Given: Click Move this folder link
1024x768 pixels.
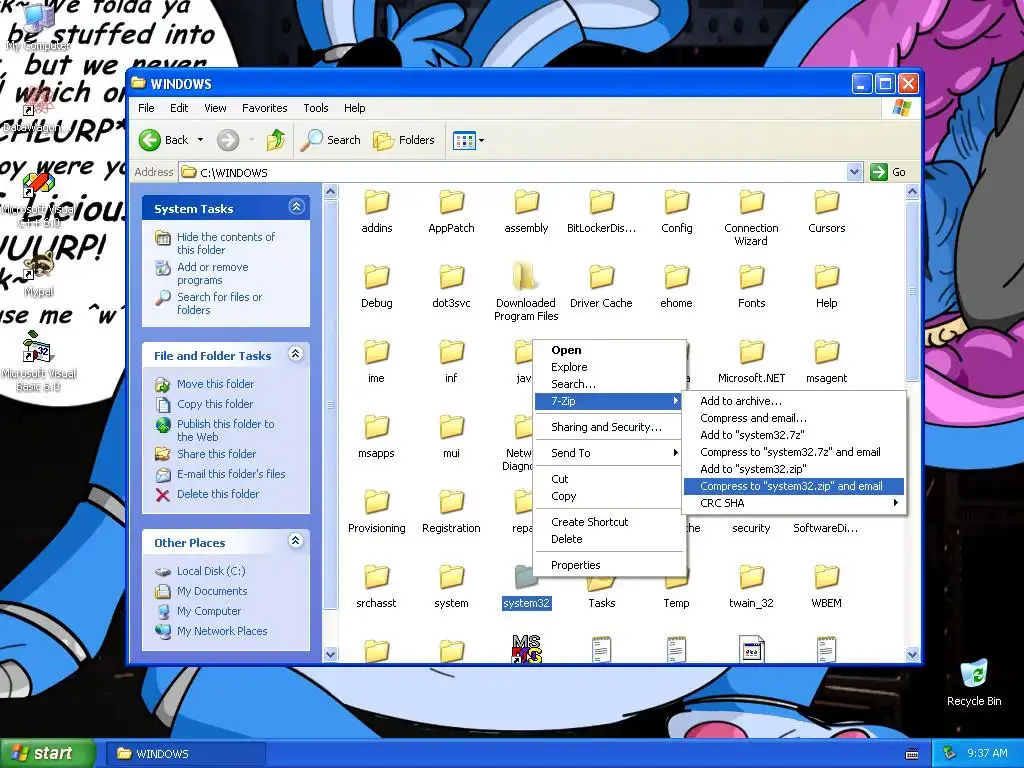Looking at the screenshot, I should coord(216,384).
